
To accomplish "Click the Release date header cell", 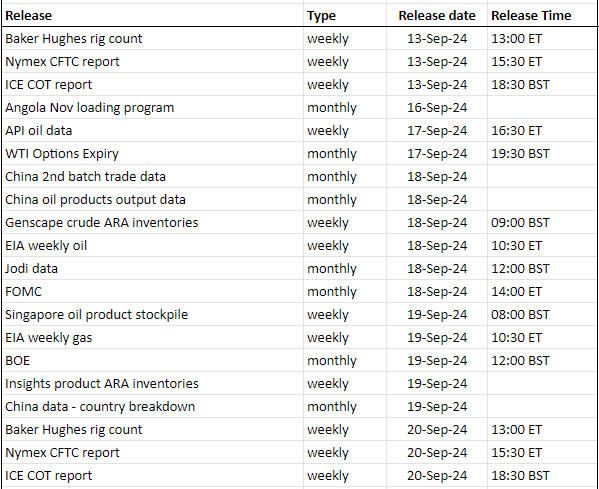I will click(437, 15).
